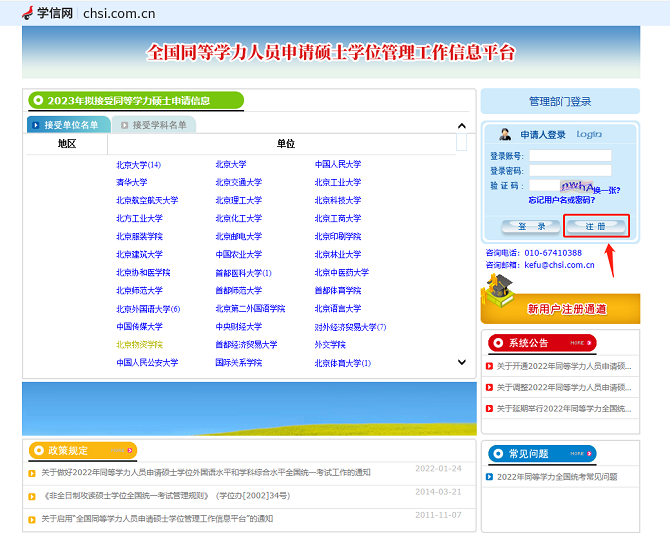
Task: Click the applicant login person icon
Action: tap(505, 135)
